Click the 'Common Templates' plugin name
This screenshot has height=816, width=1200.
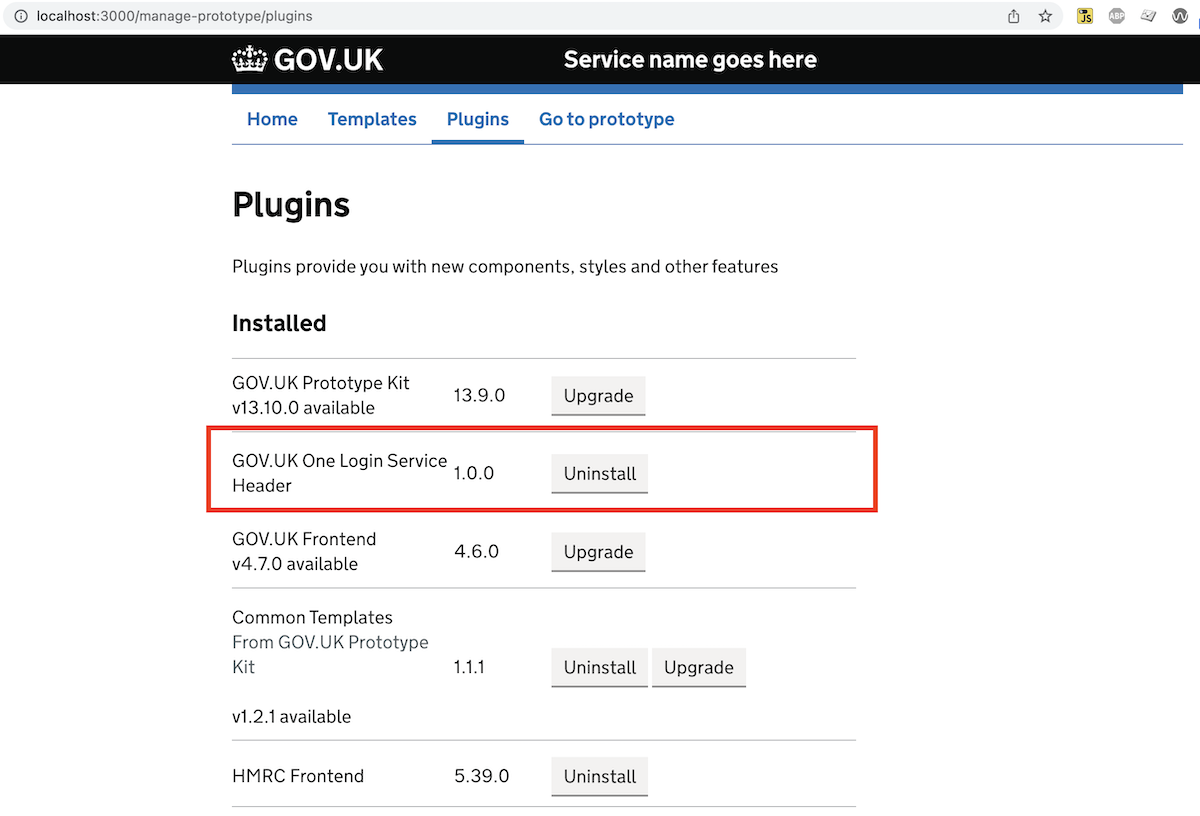pyautogui.click(x=312, y=617)
